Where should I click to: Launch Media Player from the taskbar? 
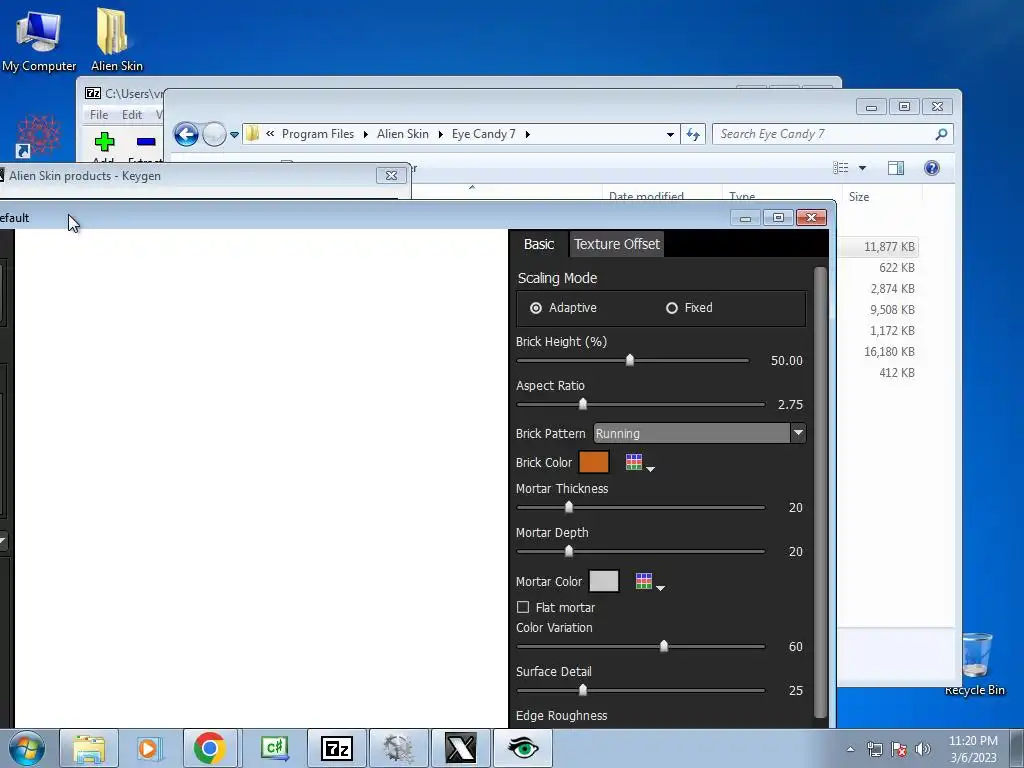pos(148,748)
